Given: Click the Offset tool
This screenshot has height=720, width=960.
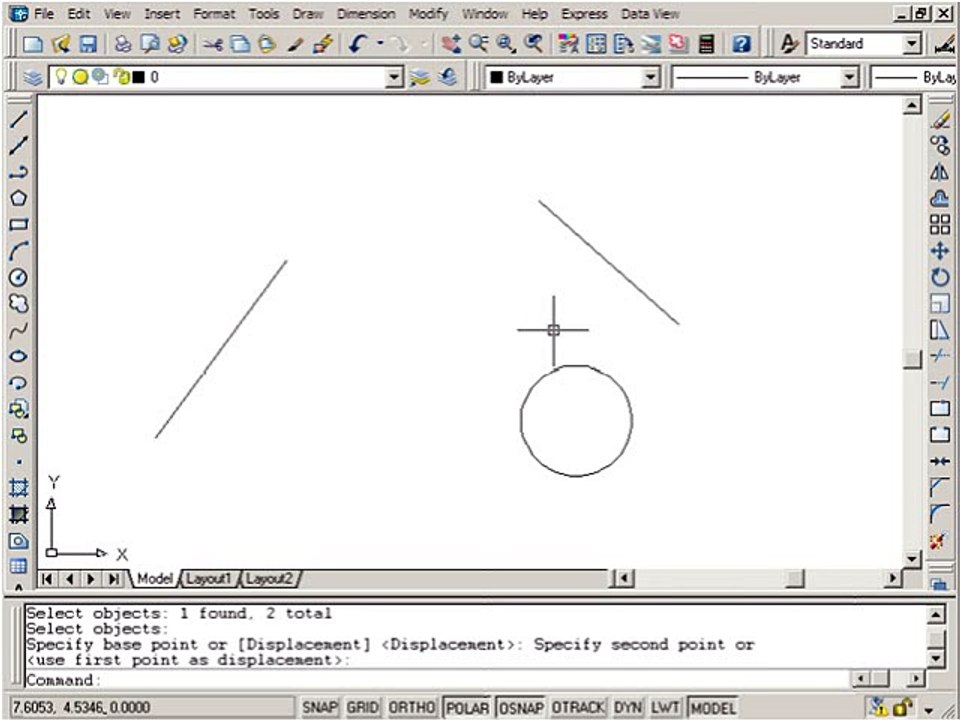Looking at the screenshot, I should click(940, 198).
